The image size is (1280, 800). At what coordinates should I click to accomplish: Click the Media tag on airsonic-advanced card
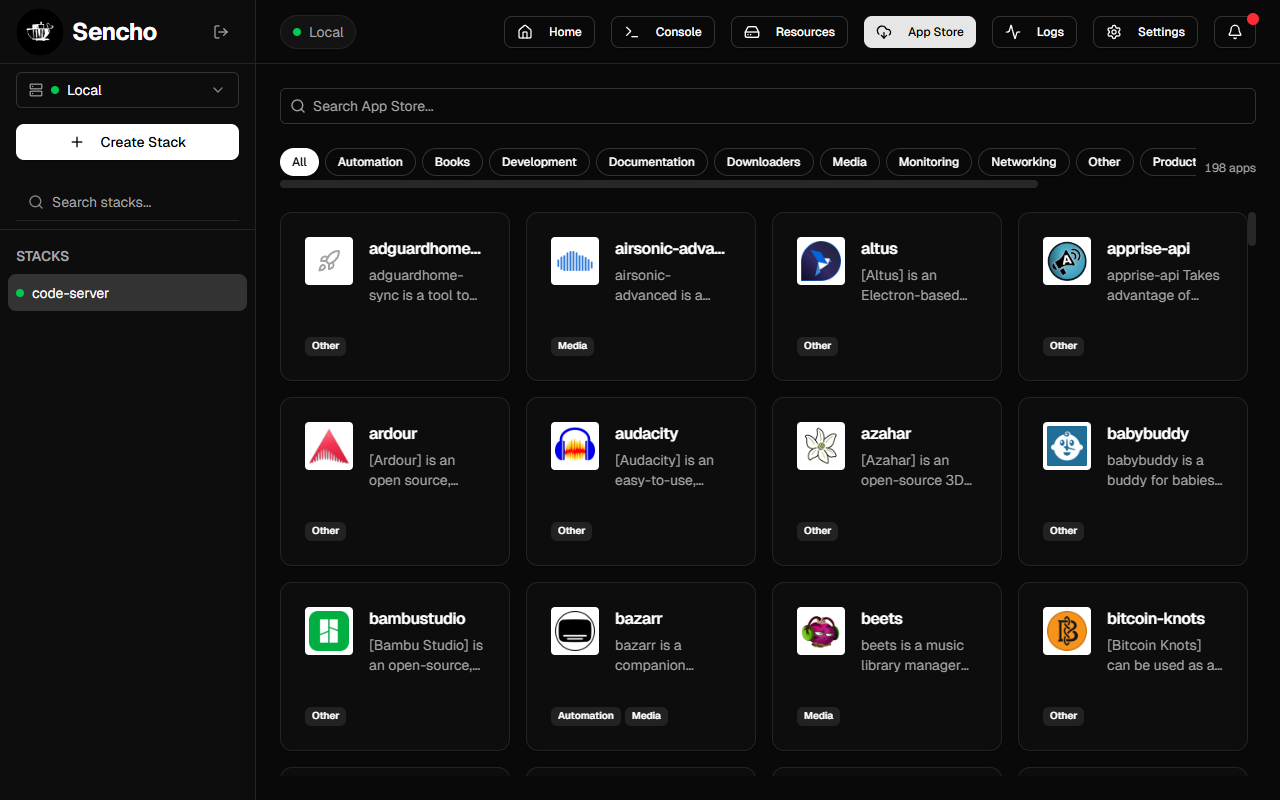573,346
